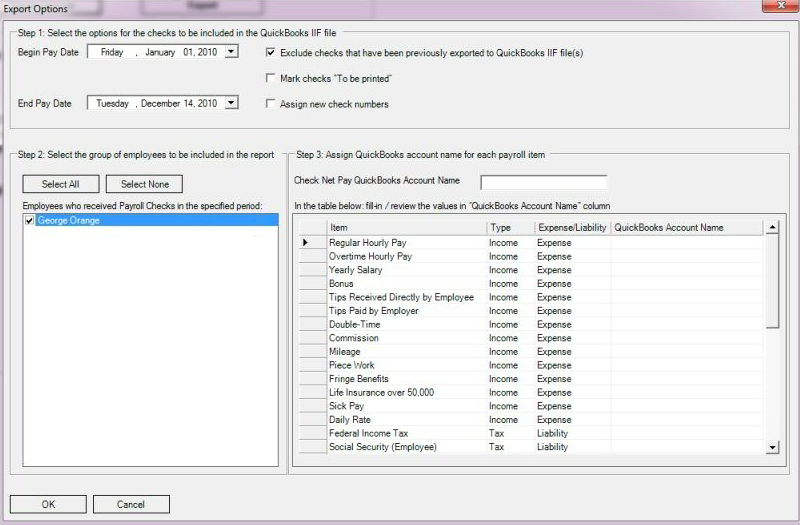Click QuickBooks Account Name column header
The image size is (800, 525).
[687, 228]
